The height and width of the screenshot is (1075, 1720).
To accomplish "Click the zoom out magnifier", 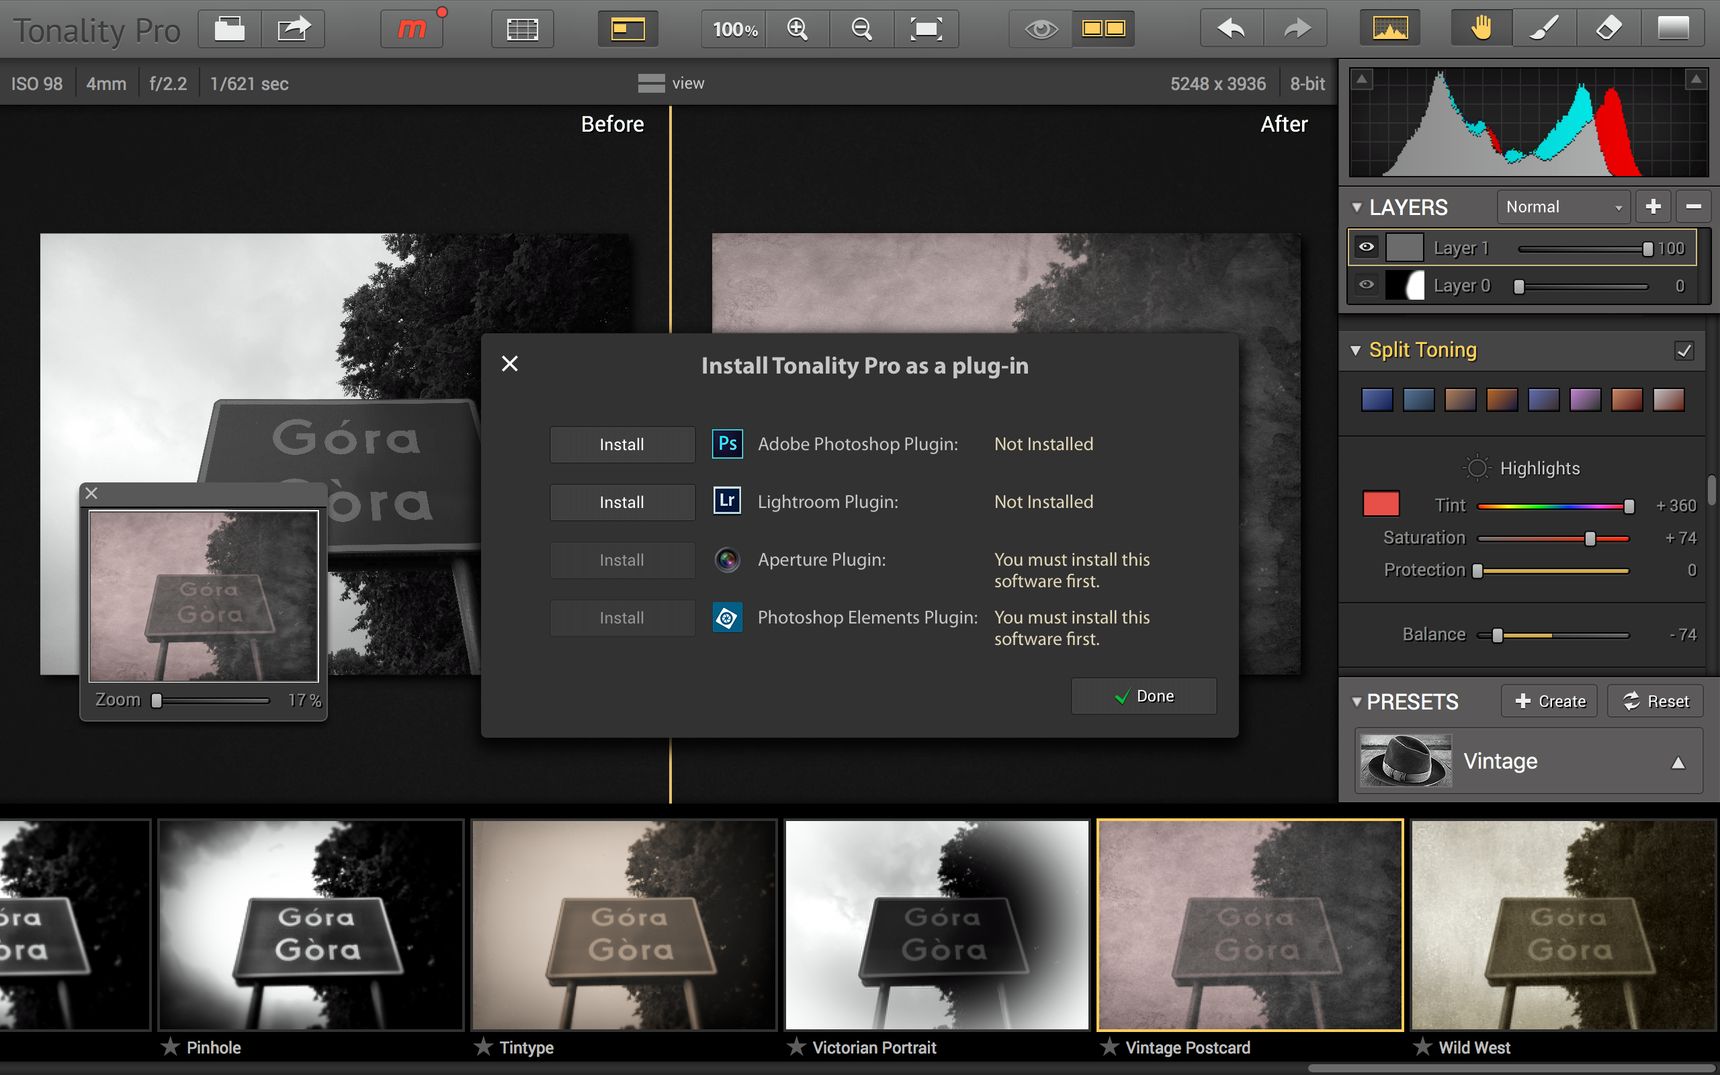I will (862, 29).
